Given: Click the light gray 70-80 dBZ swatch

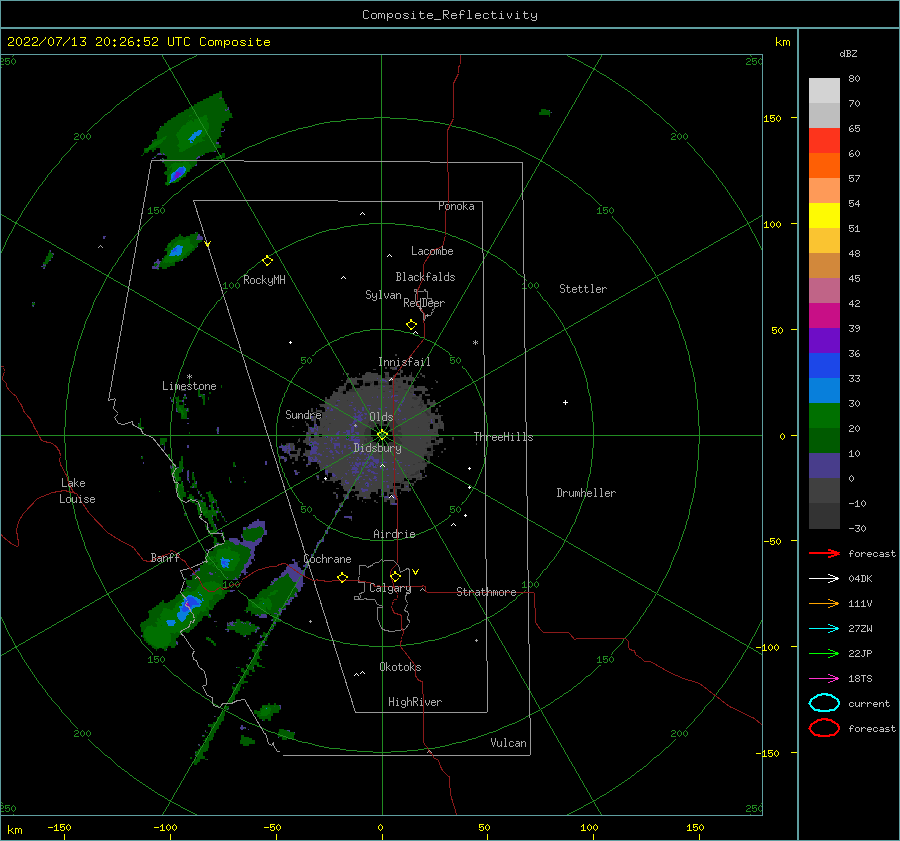Looking at the screenshot, I should coord(824,91).
